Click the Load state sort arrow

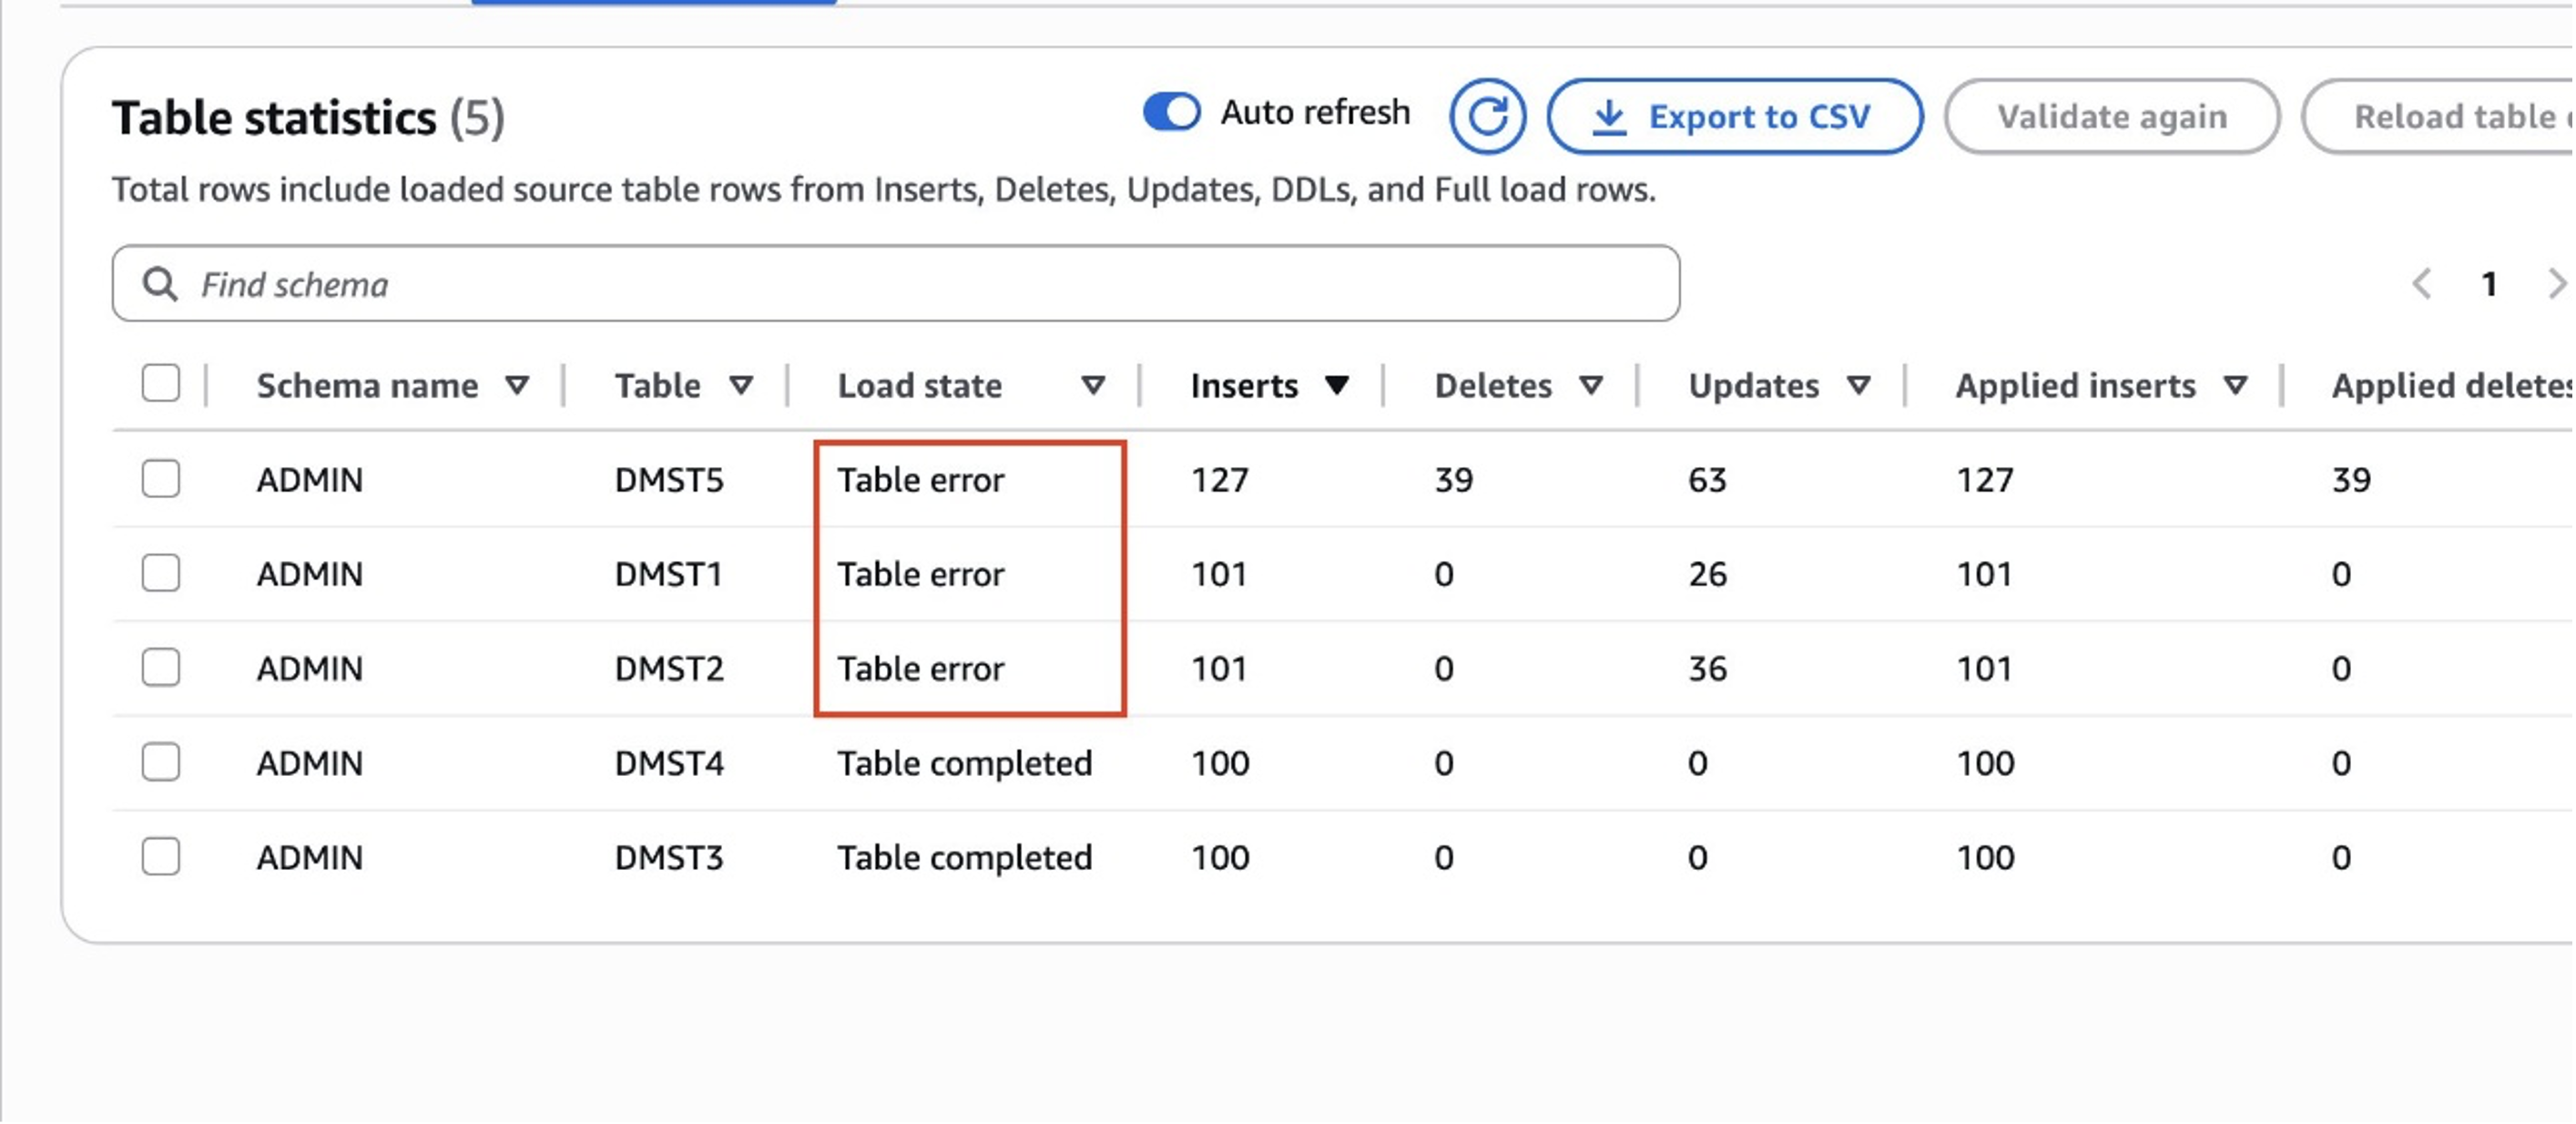[x=1093, y=385]
